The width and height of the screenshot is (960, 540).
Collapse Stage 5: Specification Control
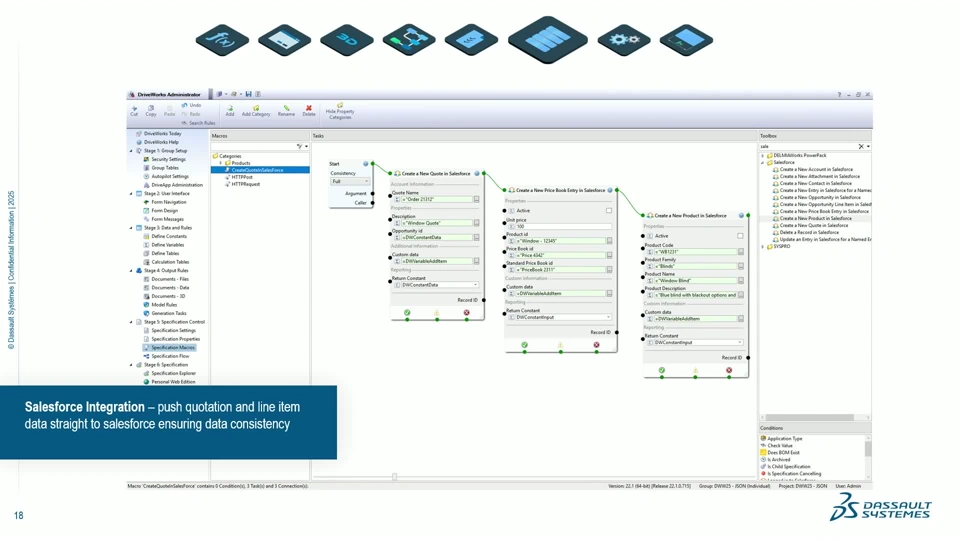point(130,322)
